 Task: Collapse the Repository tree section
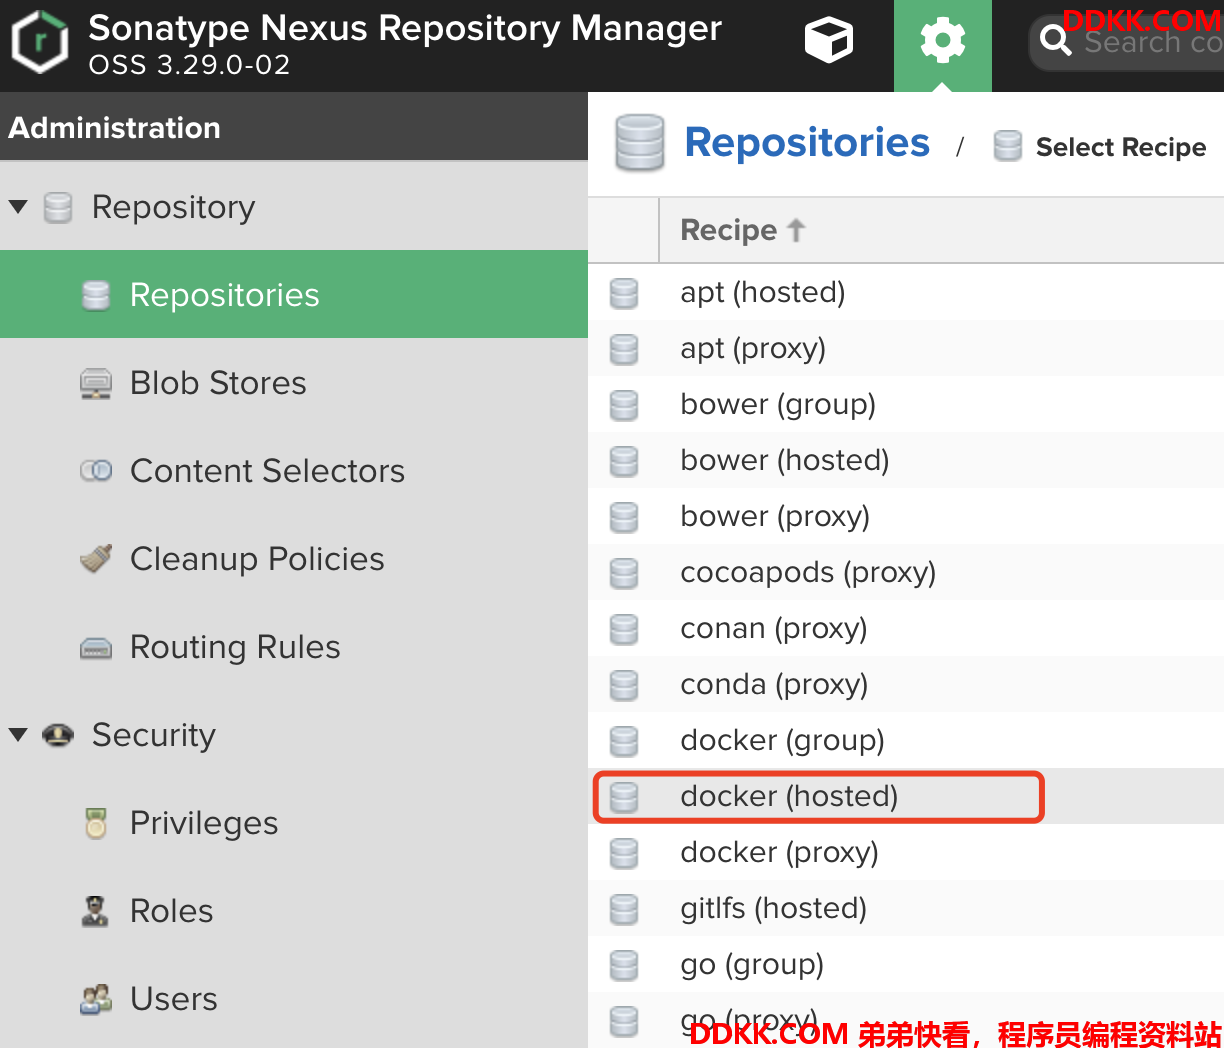click(18, 207)
